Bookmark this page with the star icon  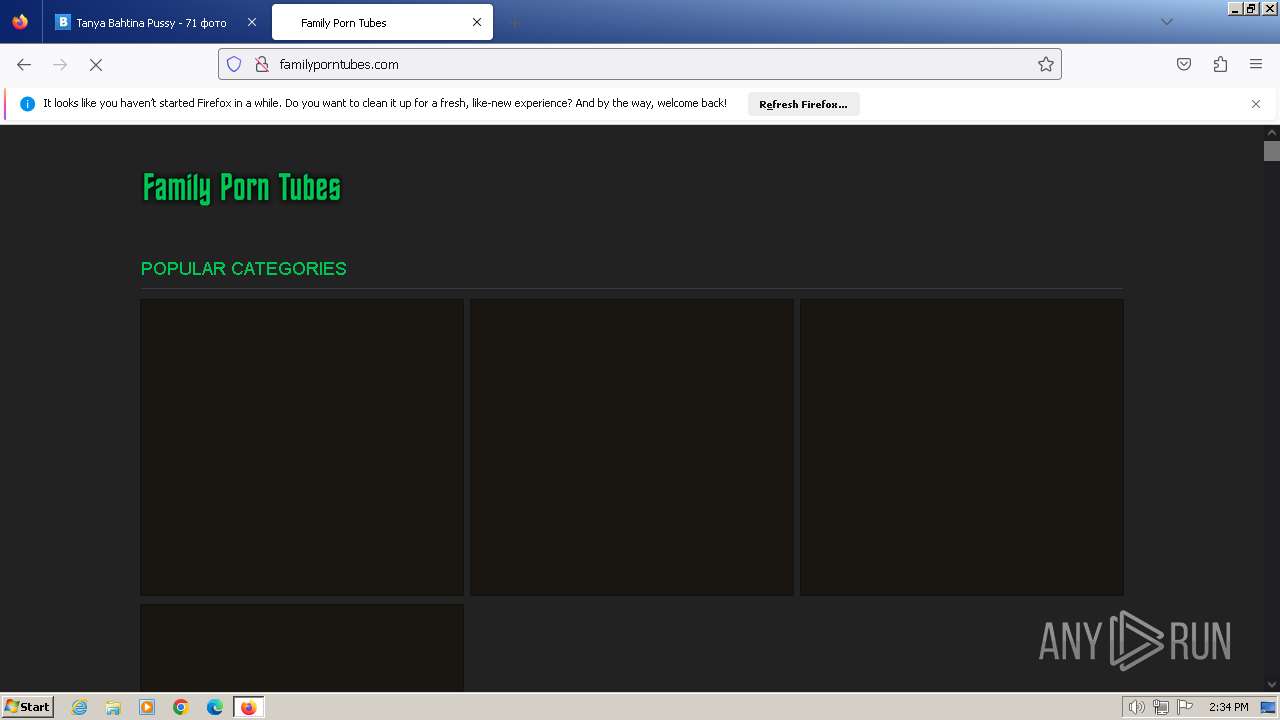1046,64
